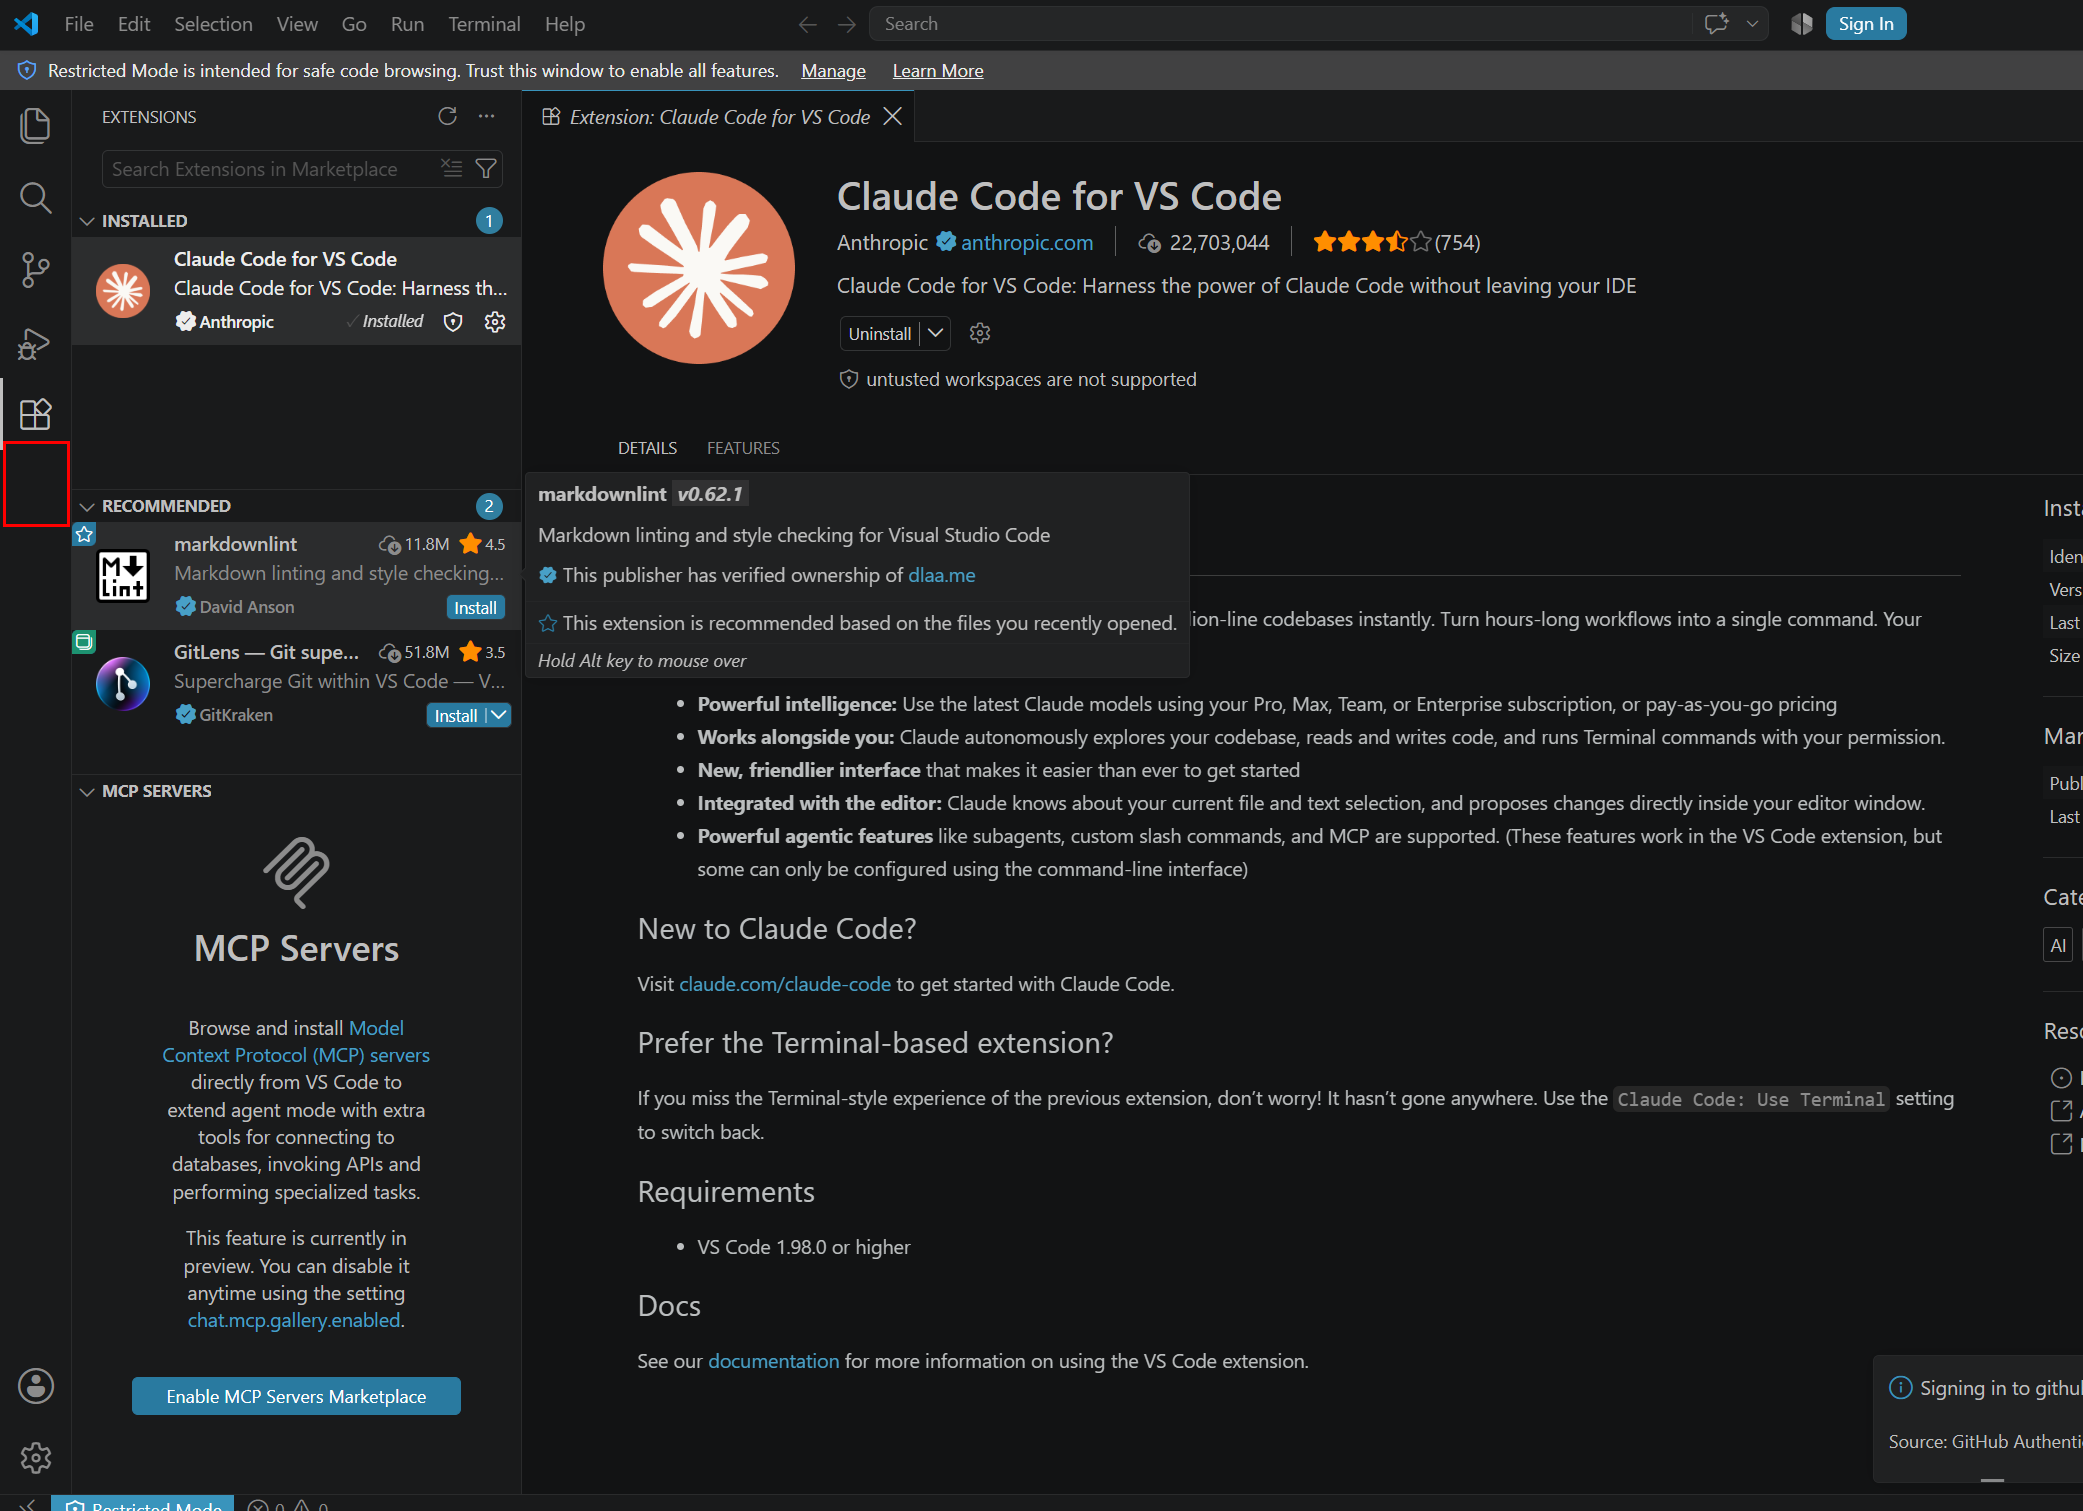Open manage gear for installed Claude Code
The height and width of the screenshot is (1511, 2083).
pyautogui.click(x=495, y=321)
